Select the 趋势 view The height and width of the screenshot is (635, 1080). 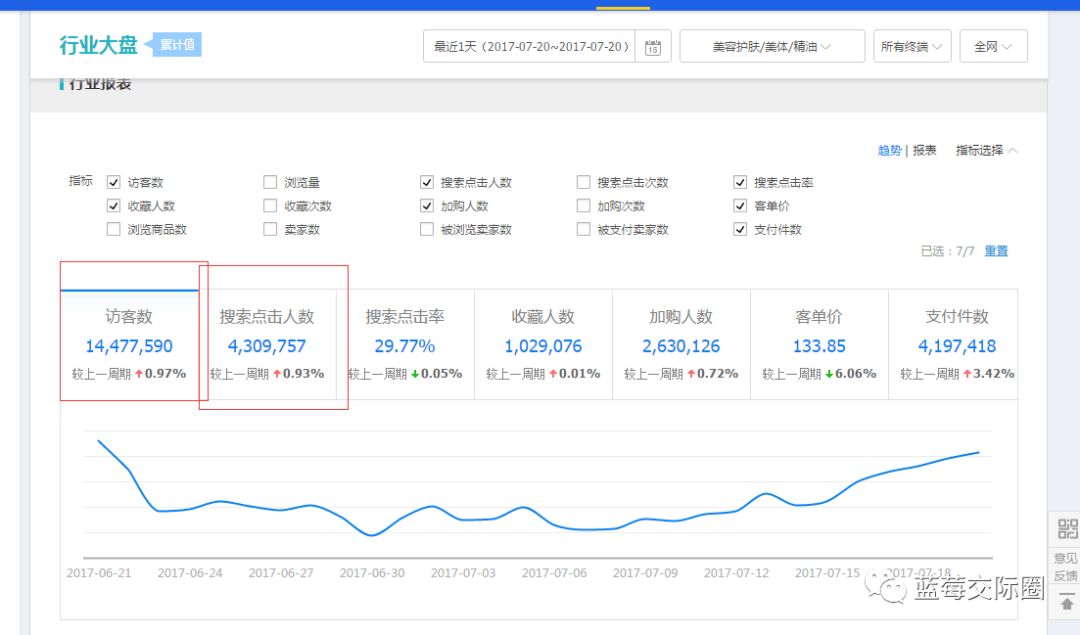click(888, 150)
